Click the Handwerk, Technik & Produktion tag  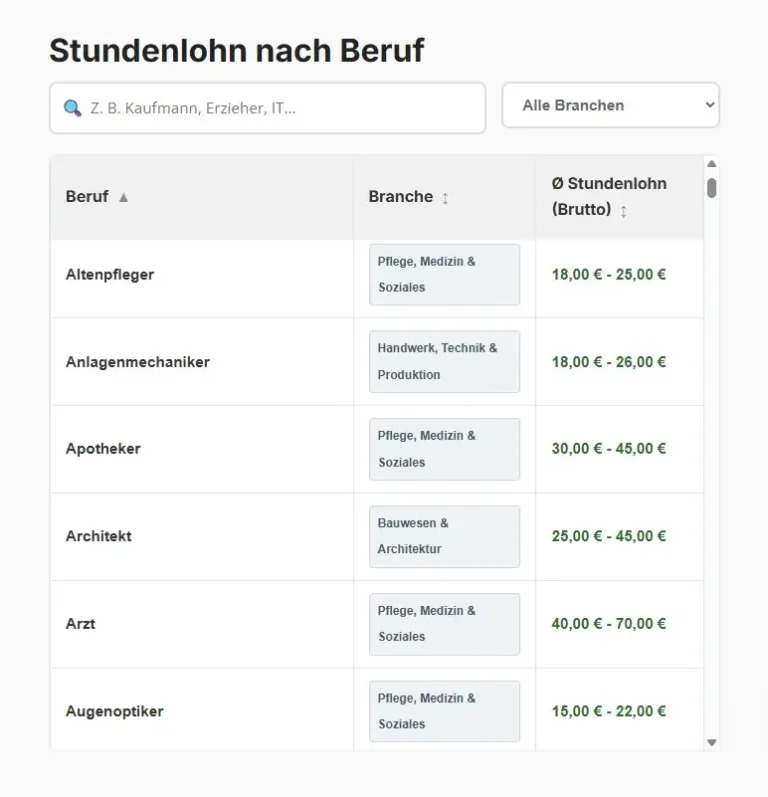point(444,362)
